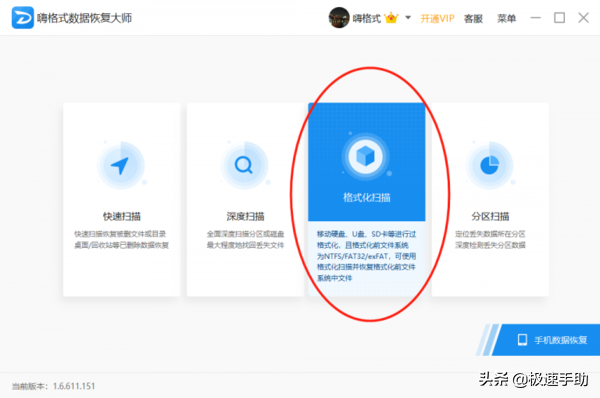
Task: Open 手机数据恢复 phone recovery button
Action: tap(545, 340)
